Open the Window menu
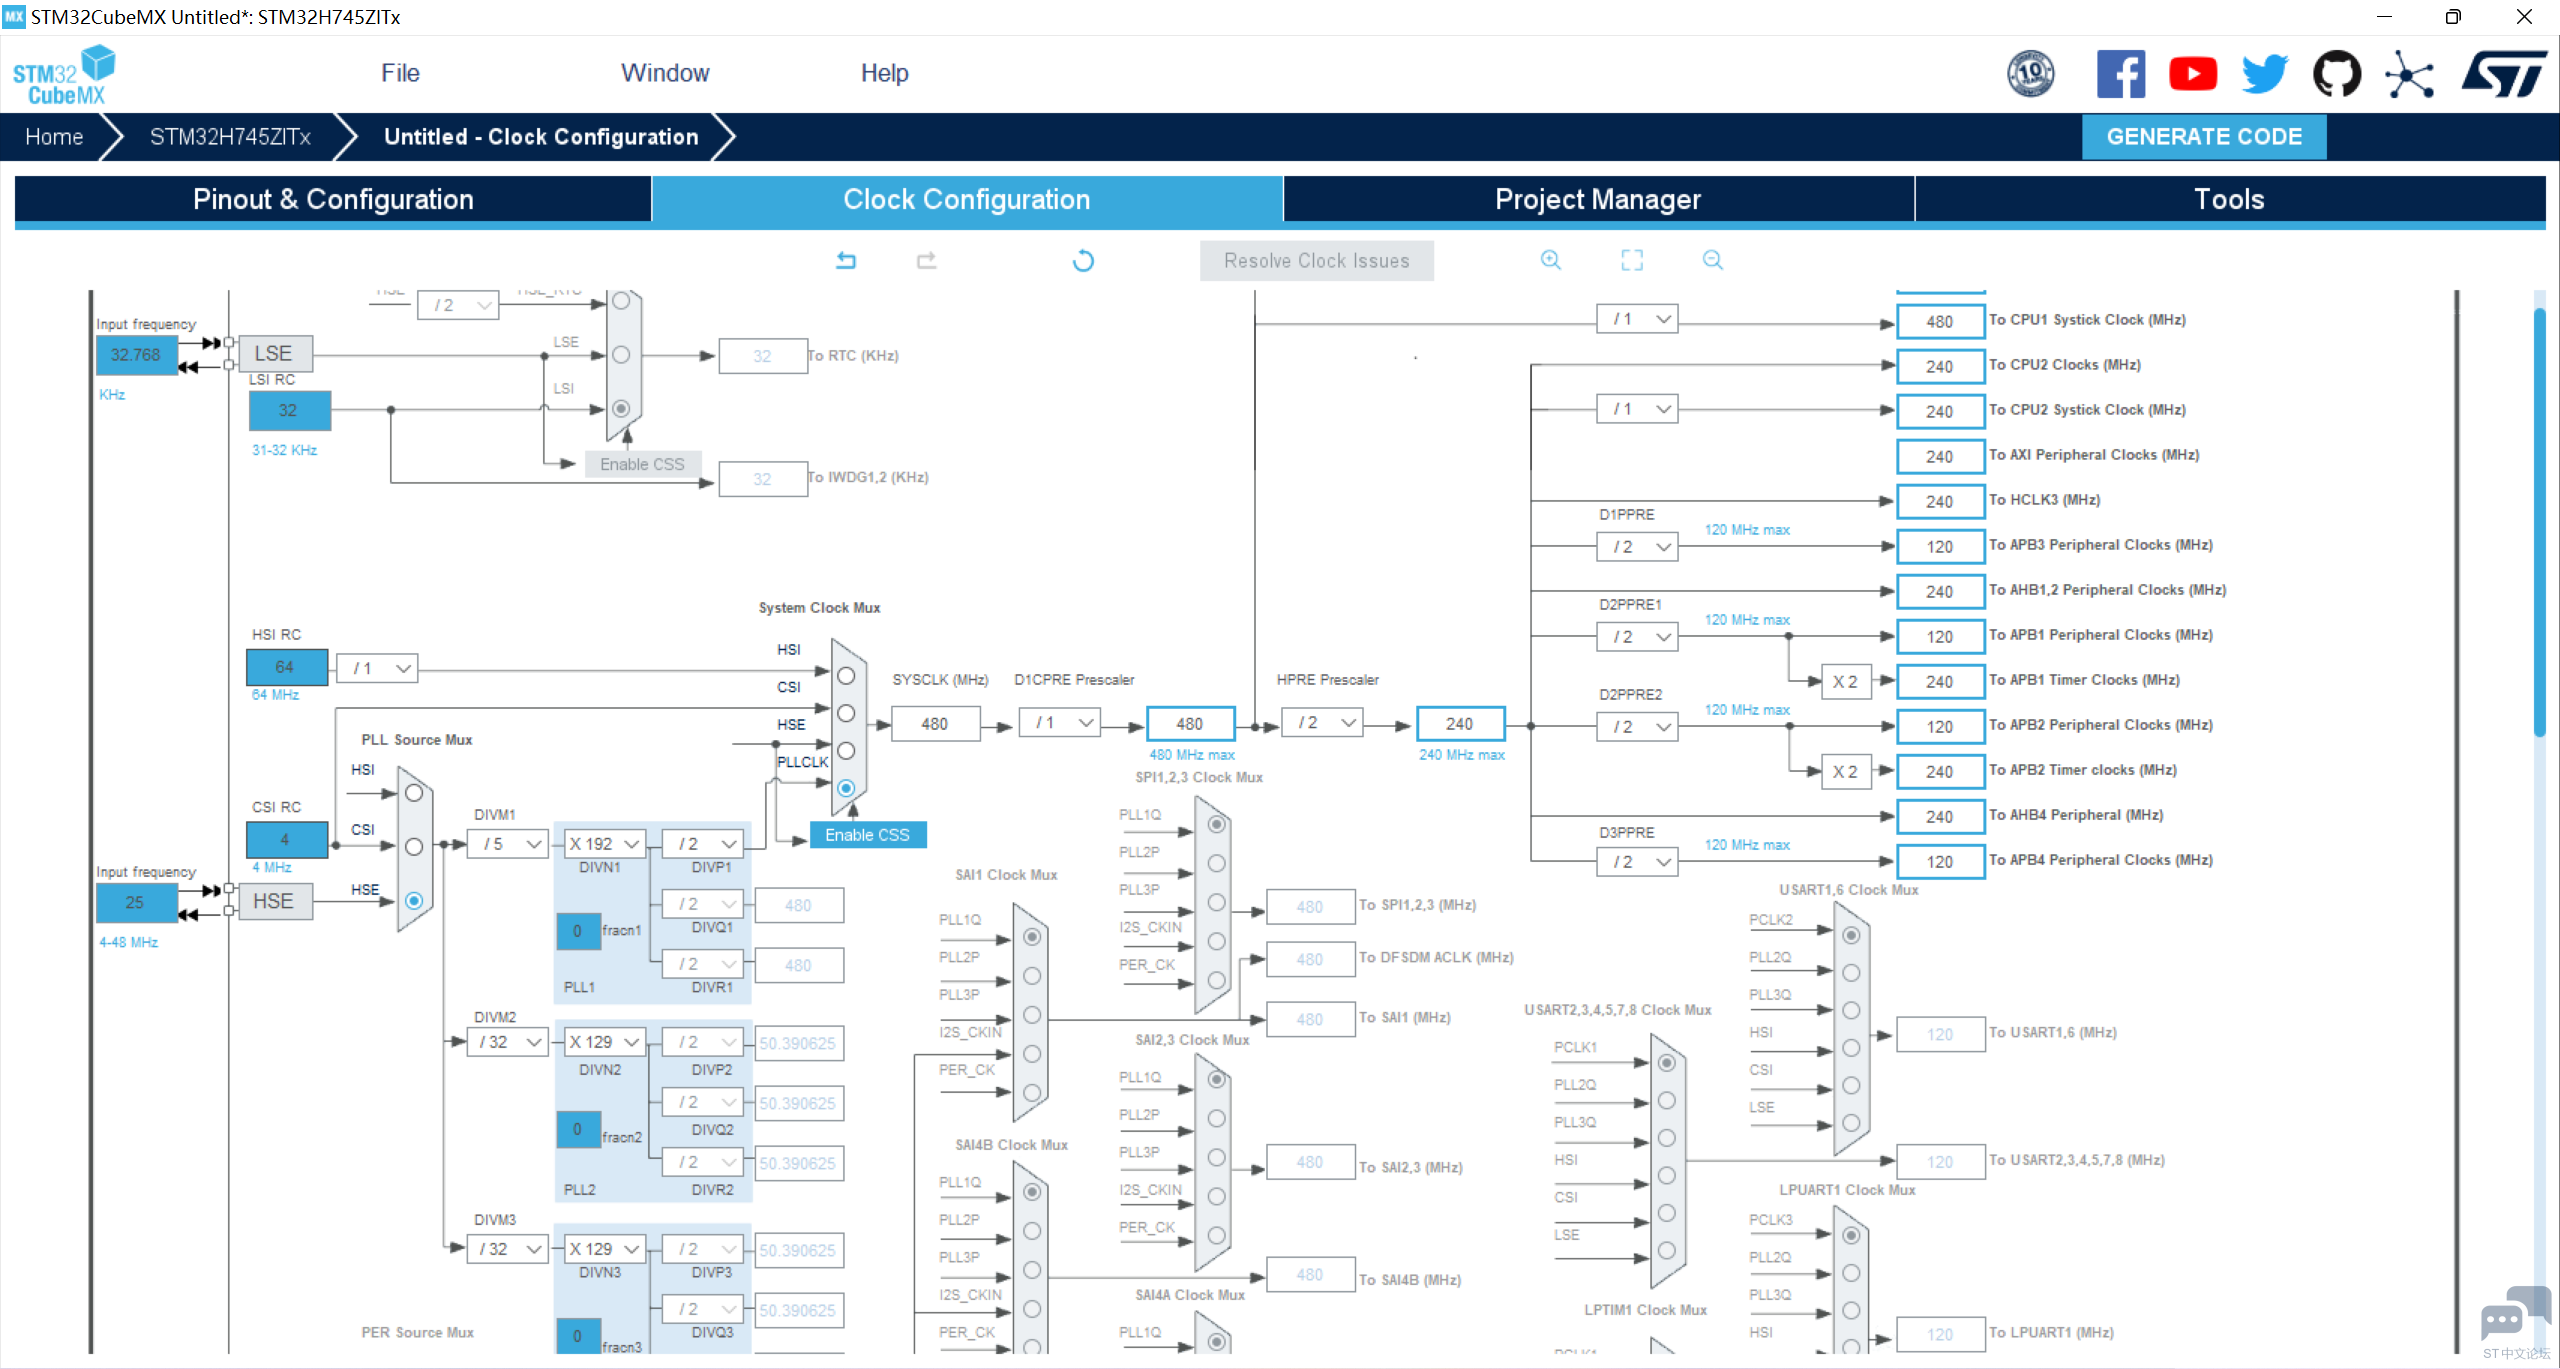Viewport: 2560px width, 1369px height. tap(665, 73)
